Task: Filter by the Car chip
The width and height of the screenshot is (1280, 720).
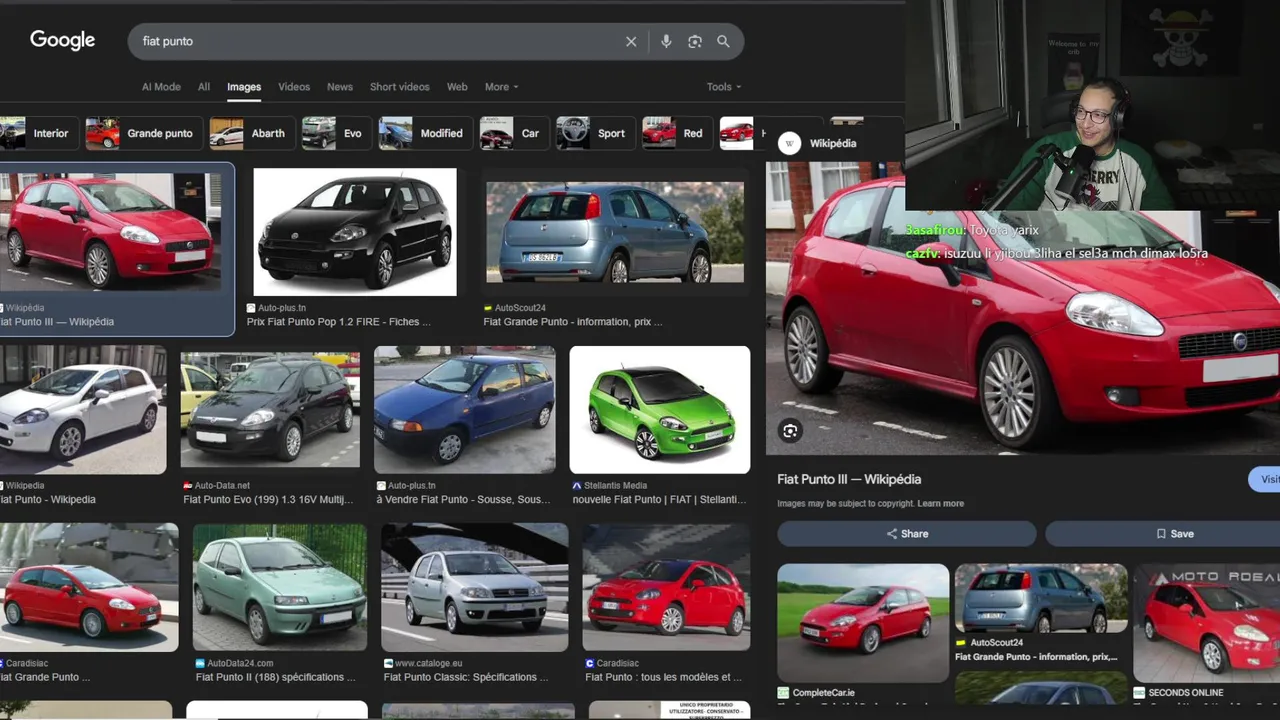Action: tap(513, 133)
